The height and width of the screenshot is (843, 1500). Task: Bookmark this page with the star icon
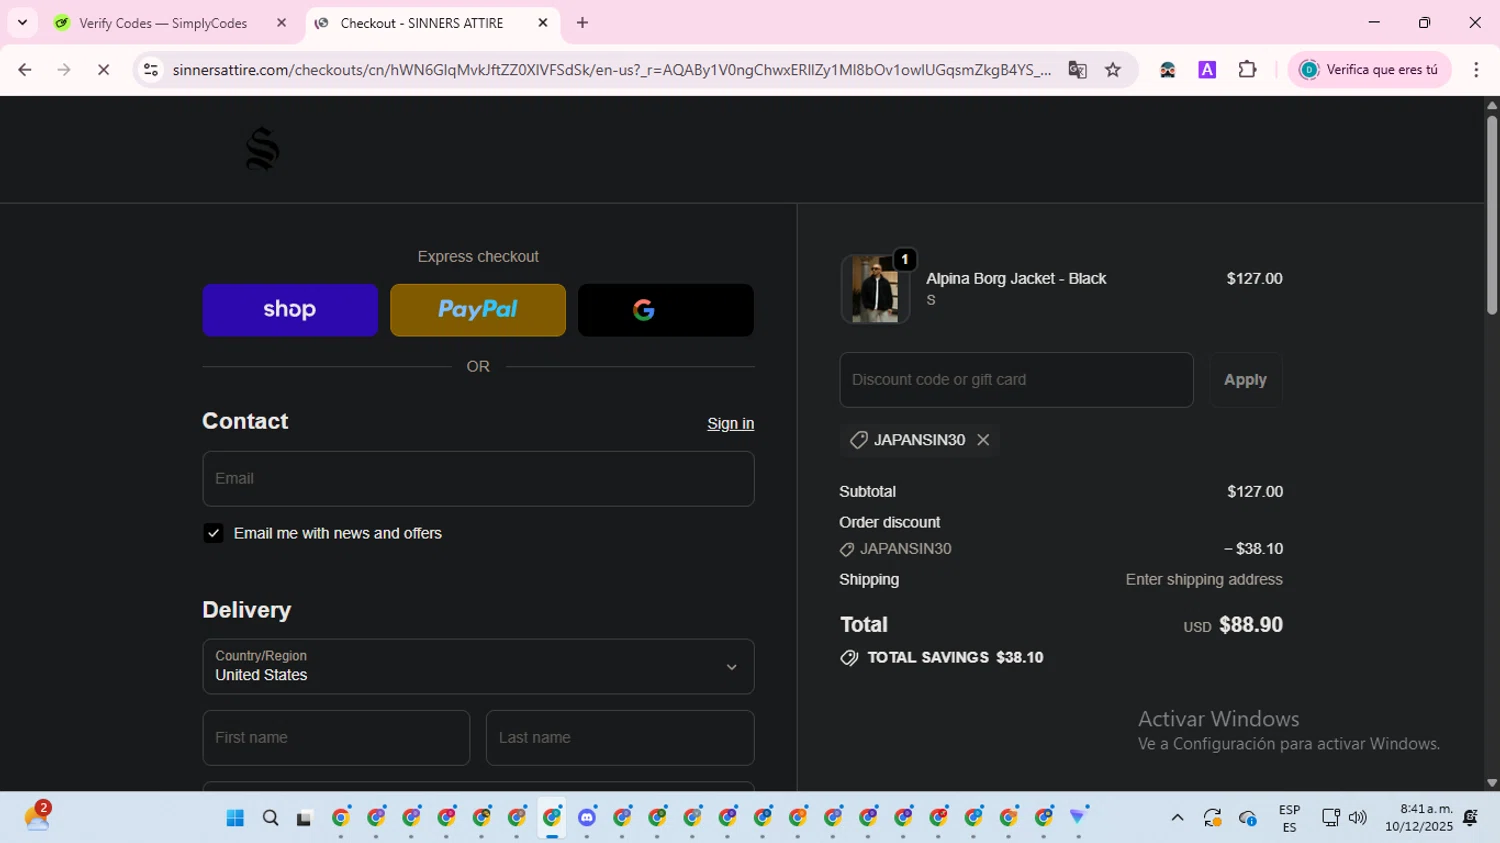tap(1113, 70)
